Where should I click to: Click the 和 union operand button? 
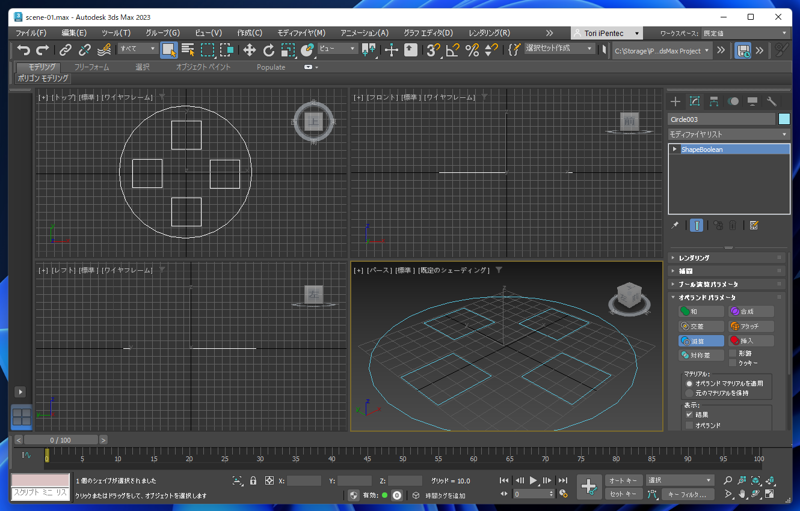pyautogui.click(x=701, y=312)
